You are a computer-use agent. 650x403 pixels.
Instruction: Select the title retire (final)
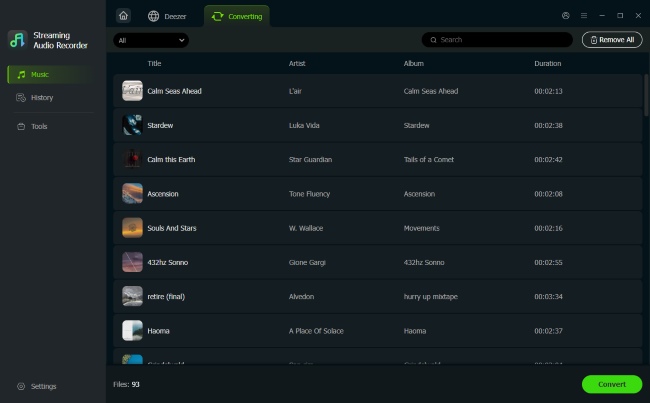coord(166,297)
